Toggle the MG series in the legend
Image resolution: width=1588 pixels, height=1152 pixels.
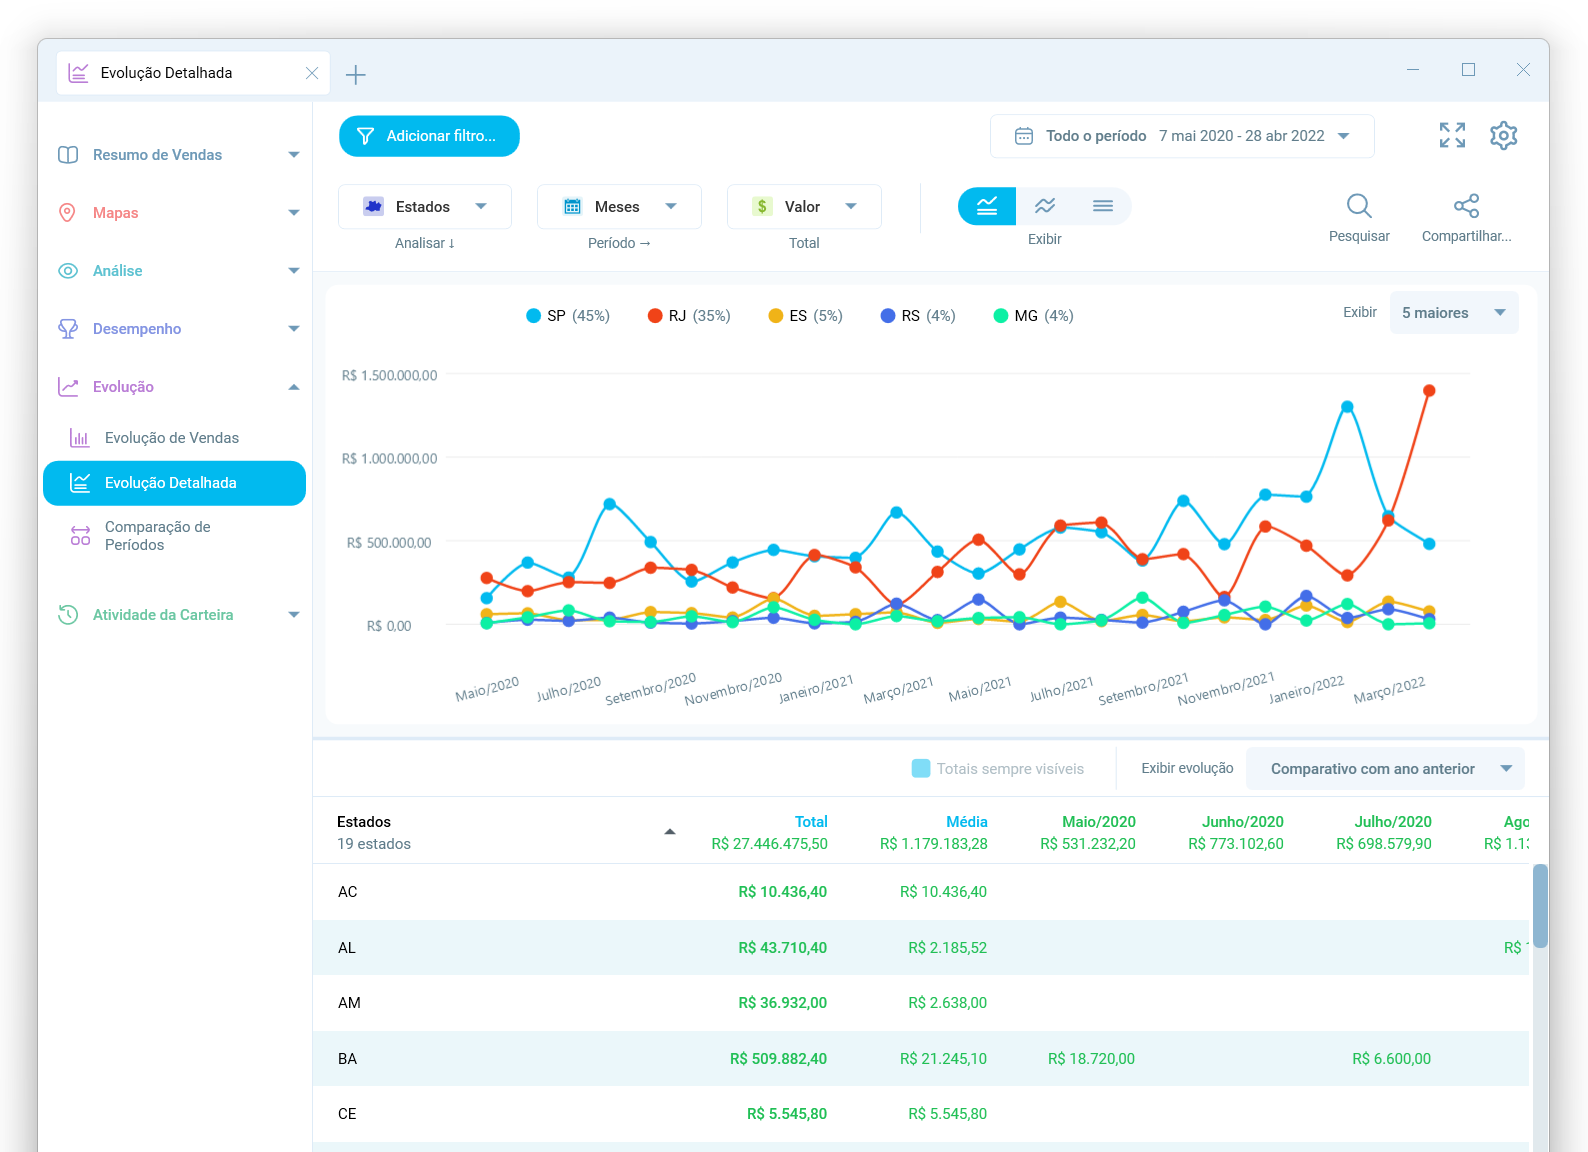coord(1033,316)
